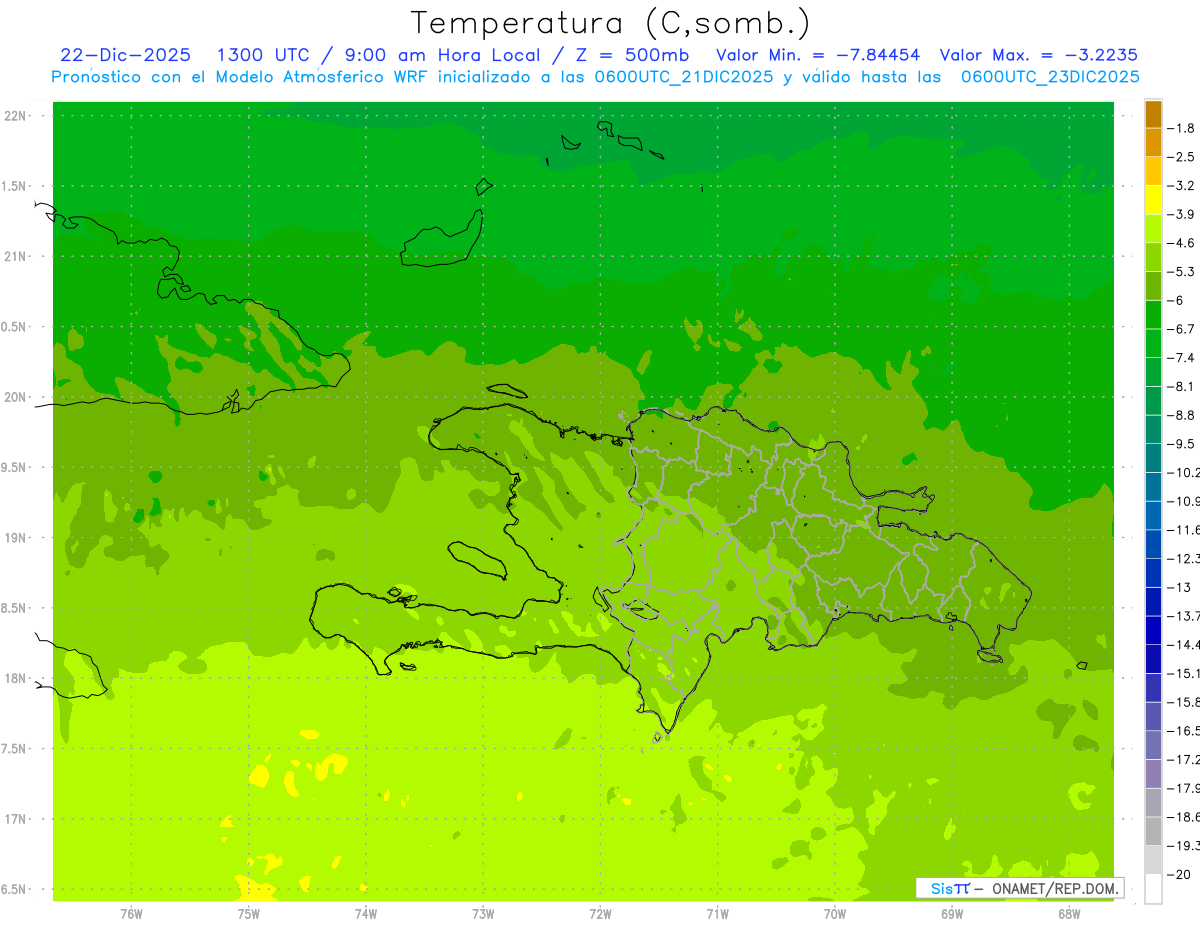Image resolution: width=1200 pixels, height=927 pixels.
Task: Click the valid-until time "0600UTC_23DIC2025"
Action: pyautogui.click(x=1050, y=77)
